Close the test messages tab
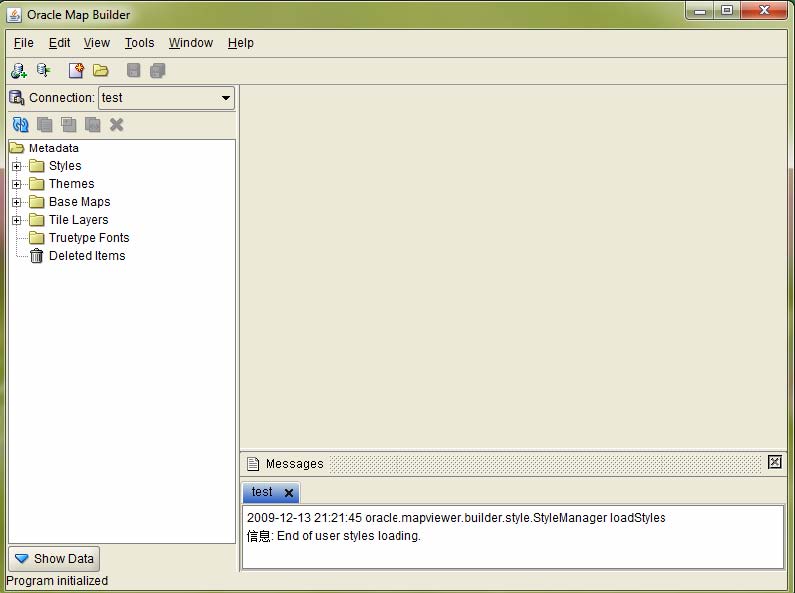This screenshot has width=795, height=593. coord(289,493)
